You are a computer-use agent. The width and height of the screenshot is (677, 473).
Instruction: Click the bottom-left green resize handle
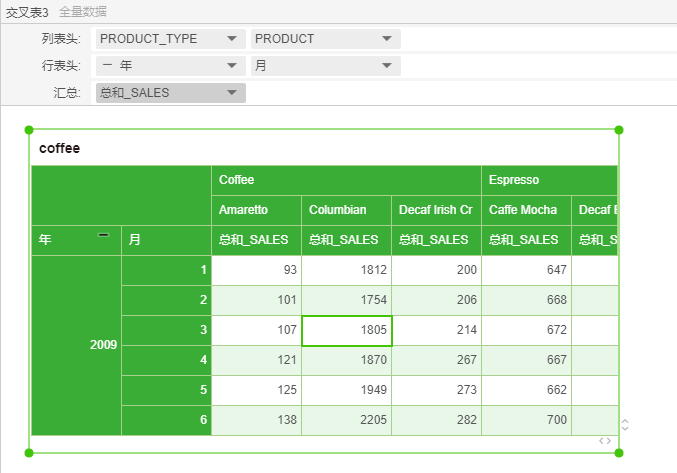click(x=29, y=453)
